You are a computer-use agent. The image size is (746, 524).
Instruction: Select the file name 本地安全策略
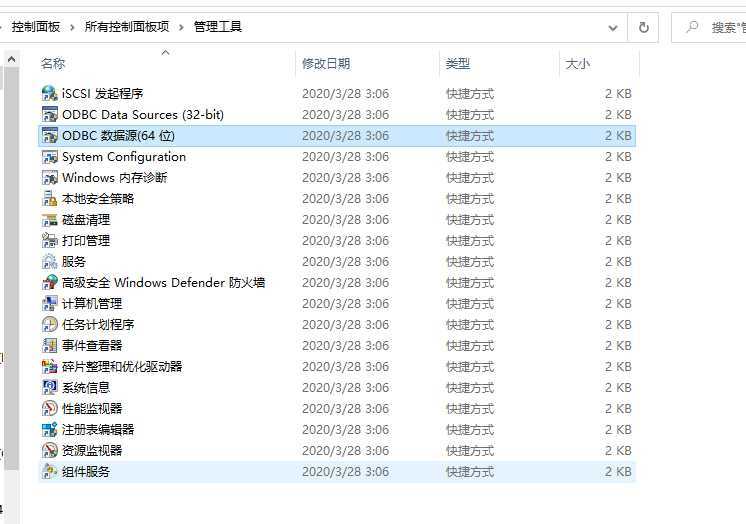[x=98, y=198]
